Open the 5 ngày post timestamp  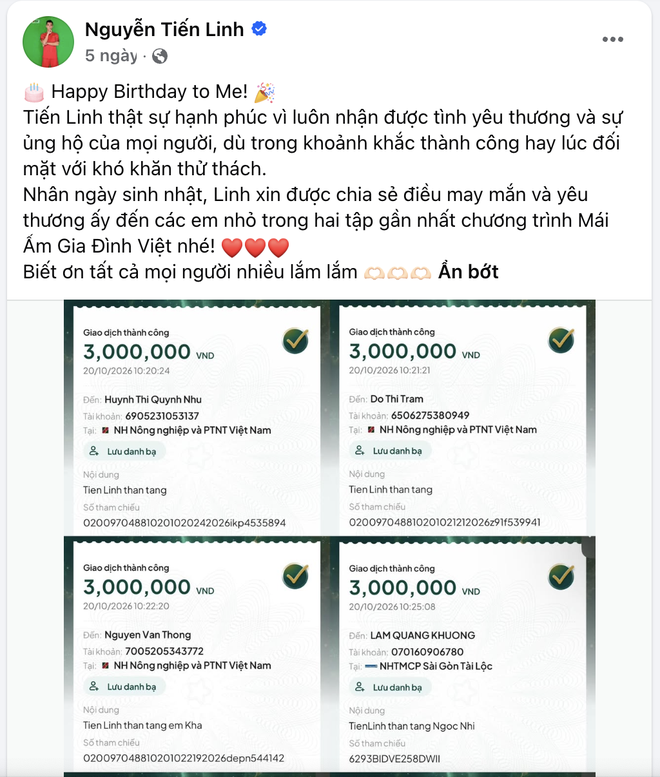111,56
